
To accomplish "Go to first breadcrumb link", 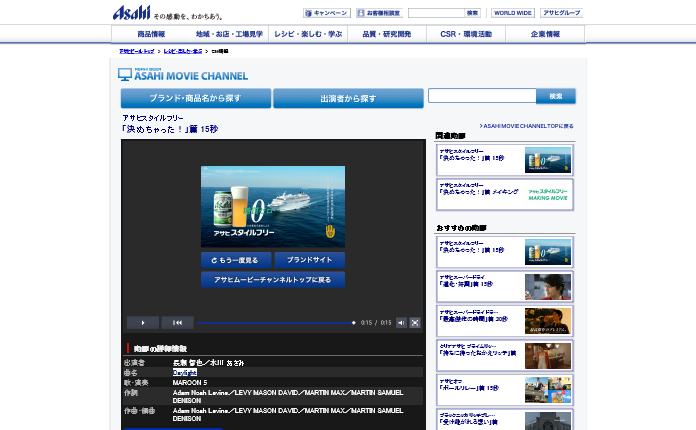I will coord(137,51).
